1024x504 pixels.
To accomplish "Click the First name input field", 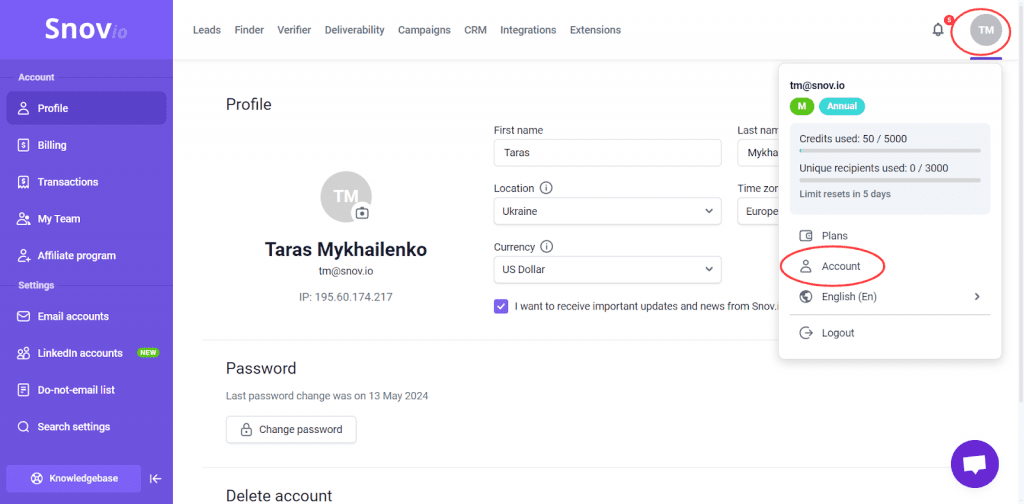I will pyautogui.click(x=607, y=153).
